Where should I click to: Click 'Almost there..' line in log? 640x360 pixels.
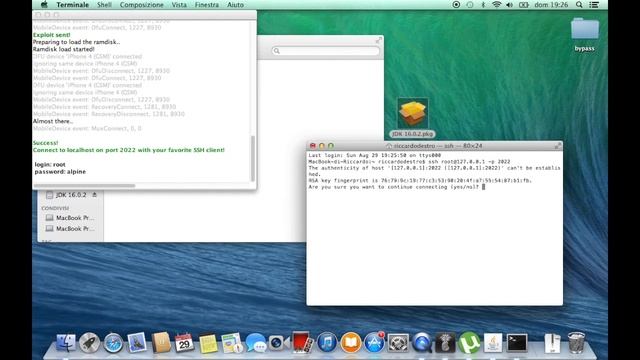pos(53,121)
